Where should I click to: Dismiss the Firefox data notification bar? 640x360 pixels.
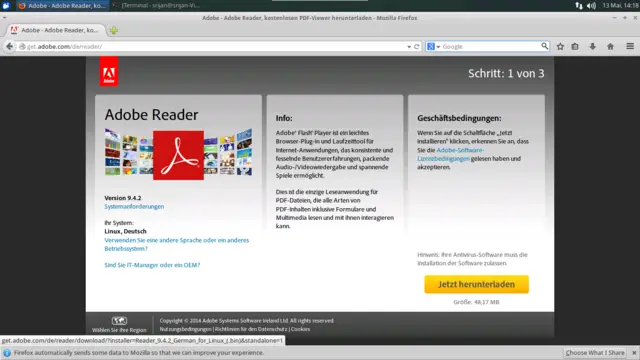pyautogui.click(x=634, y=353)
